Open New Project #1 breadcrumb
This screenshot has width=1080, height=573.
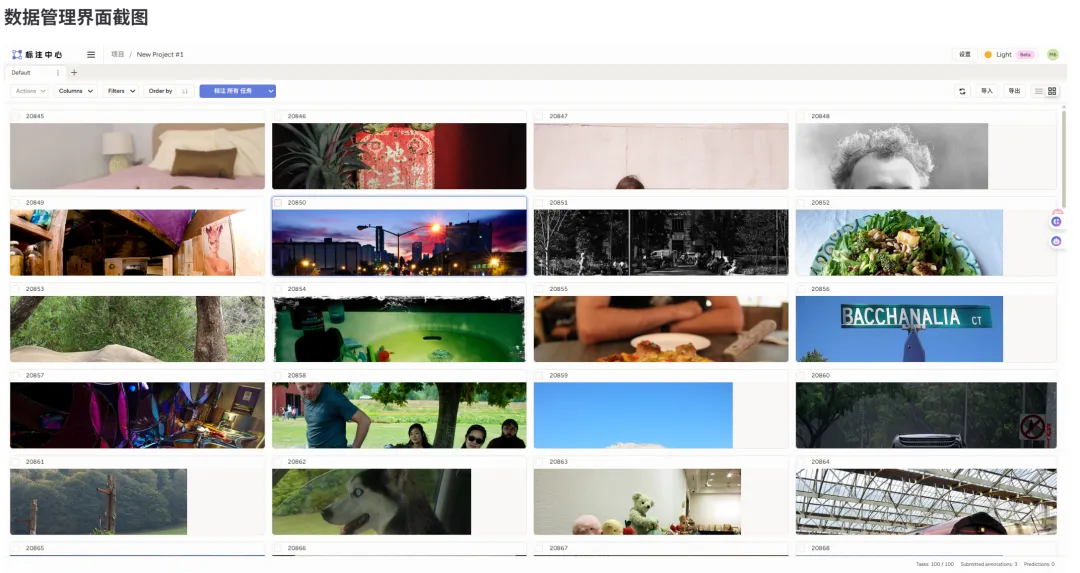[x=160, y=54]
